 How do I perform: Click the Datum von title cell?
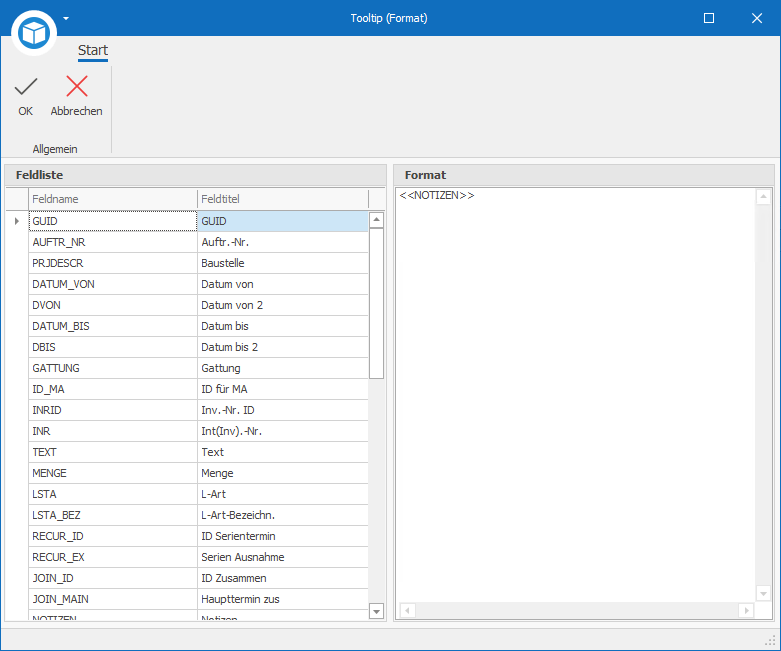[x=283, y=284]
